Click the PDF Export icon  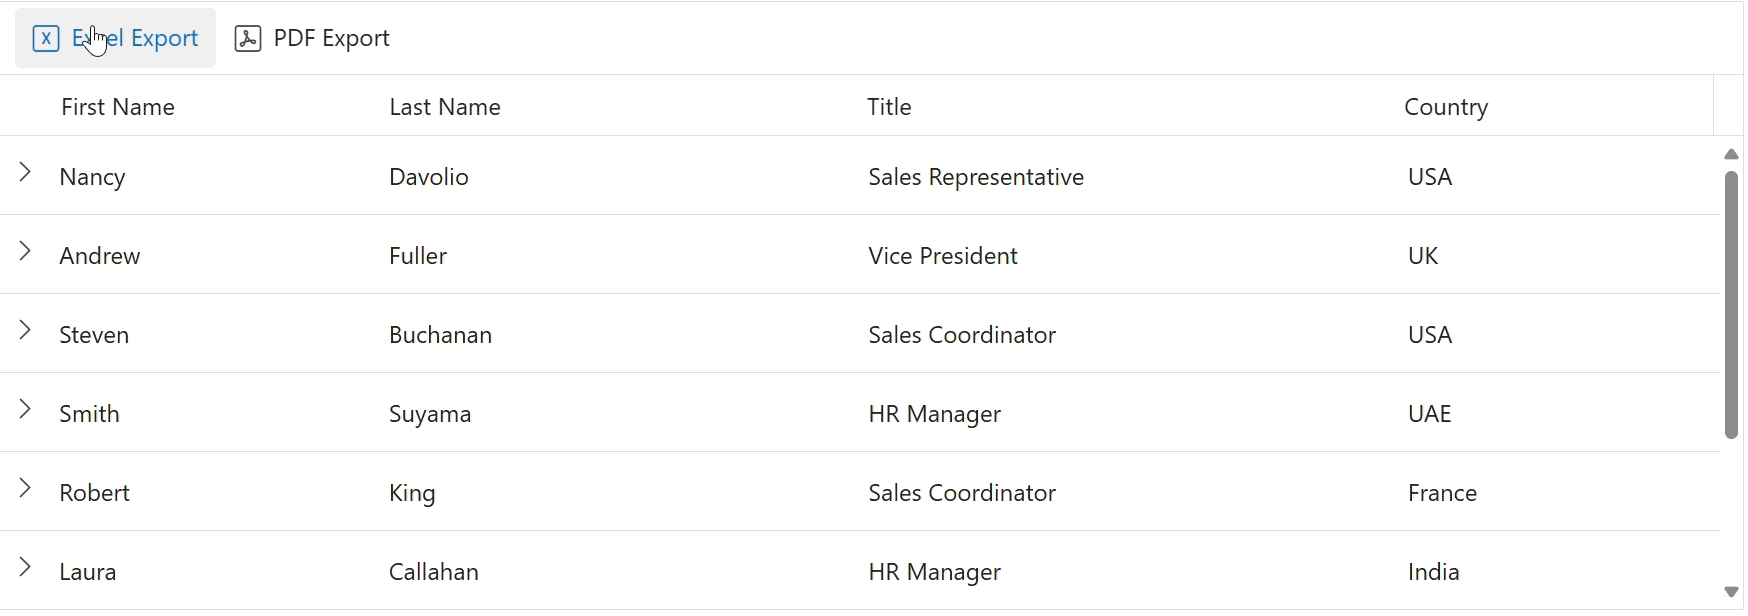pos(248,38)
